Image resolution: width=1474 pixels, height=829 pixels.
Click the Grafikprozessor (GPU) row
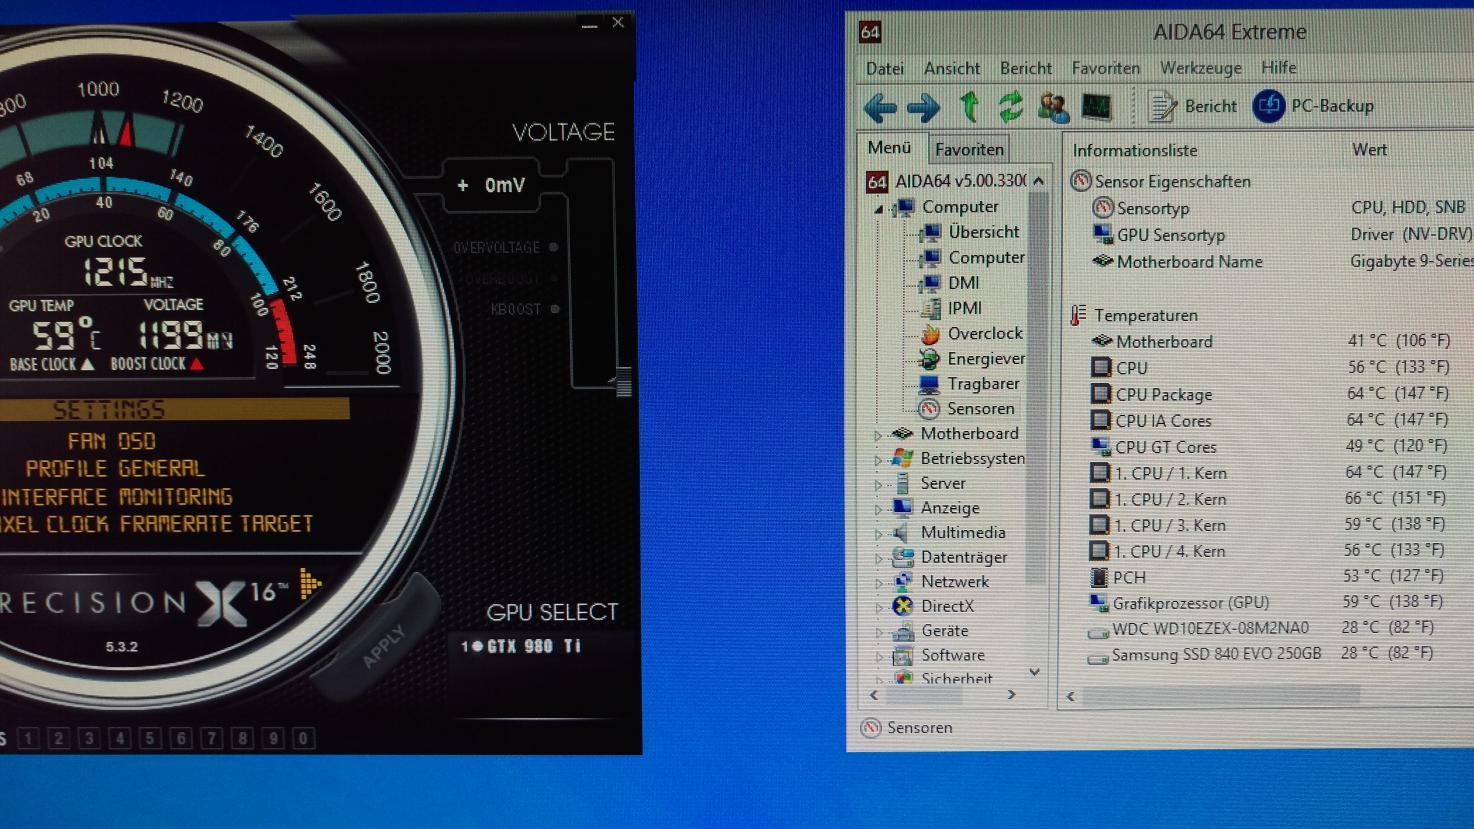(1267, 602)
